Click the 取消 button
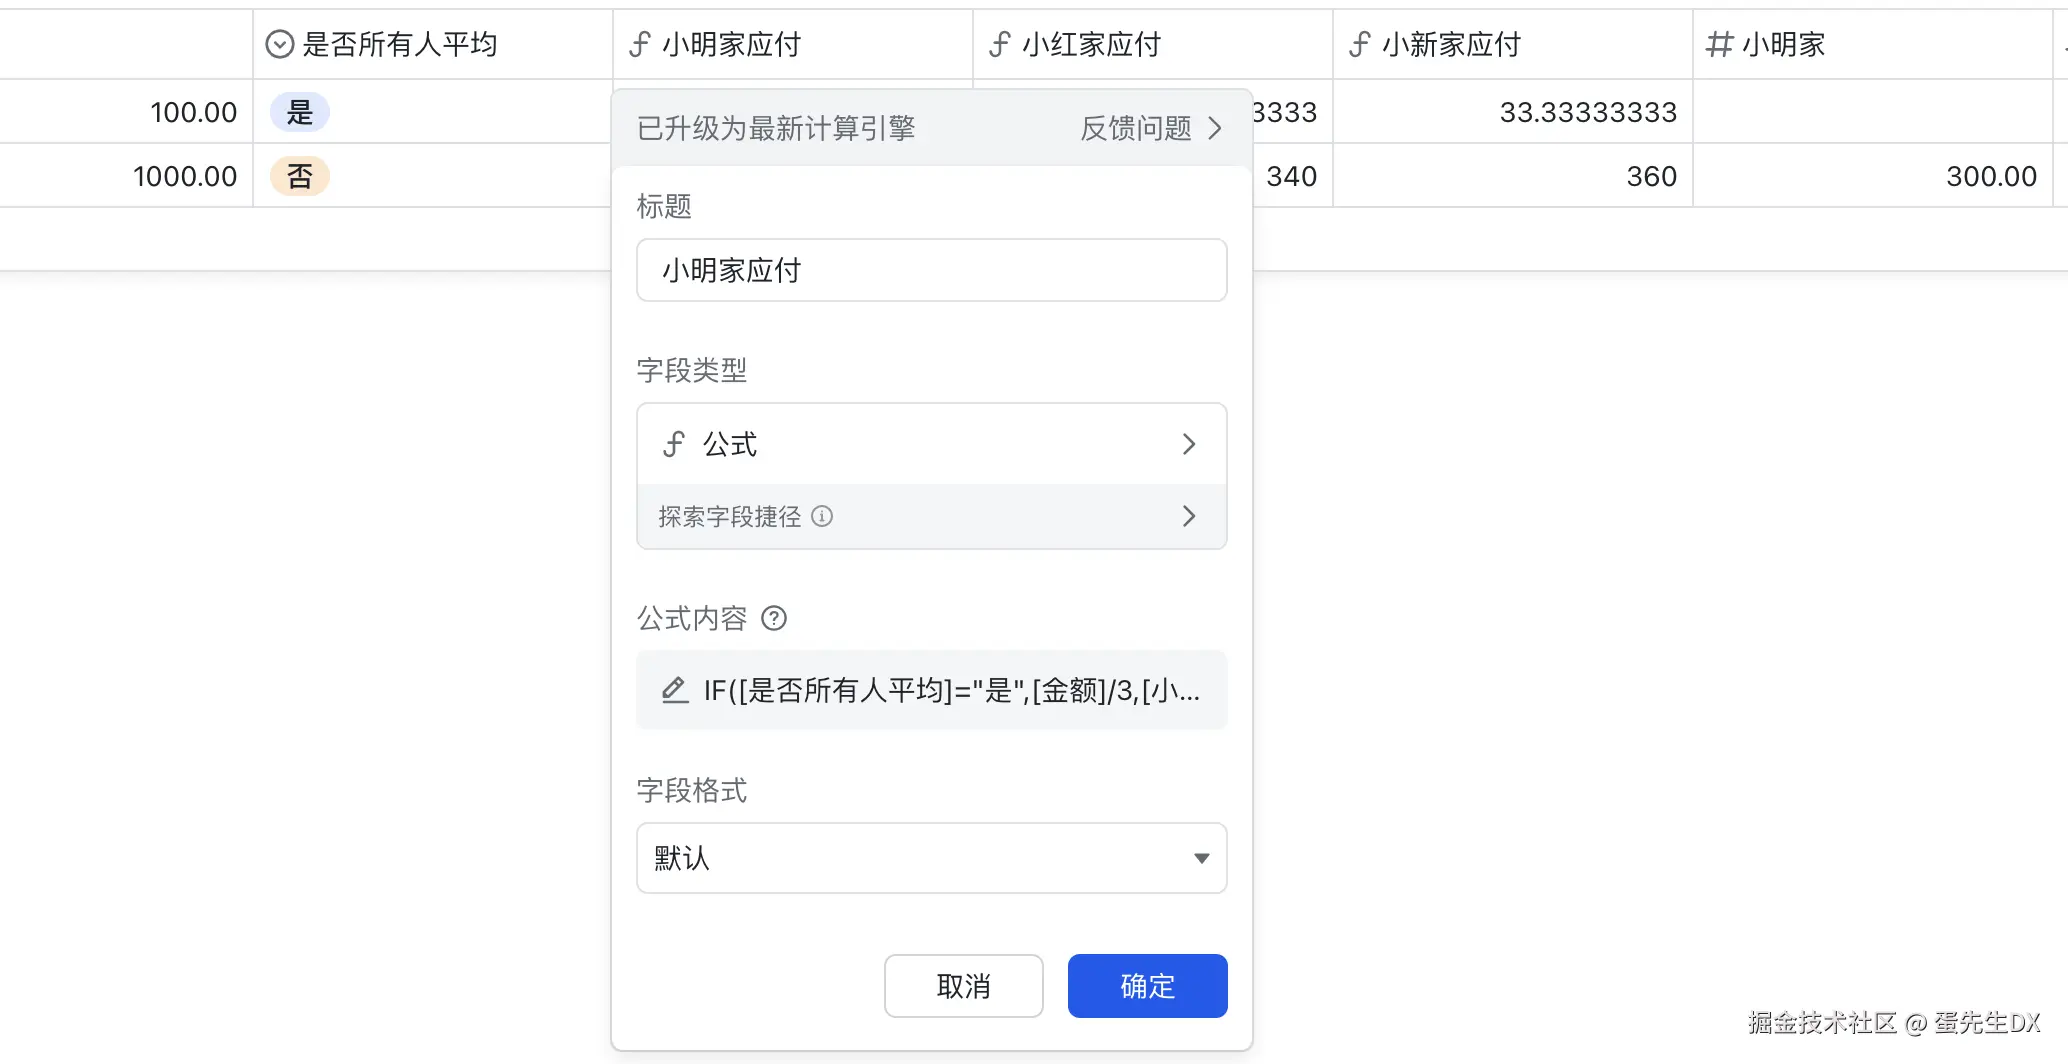 click(963, 986)
